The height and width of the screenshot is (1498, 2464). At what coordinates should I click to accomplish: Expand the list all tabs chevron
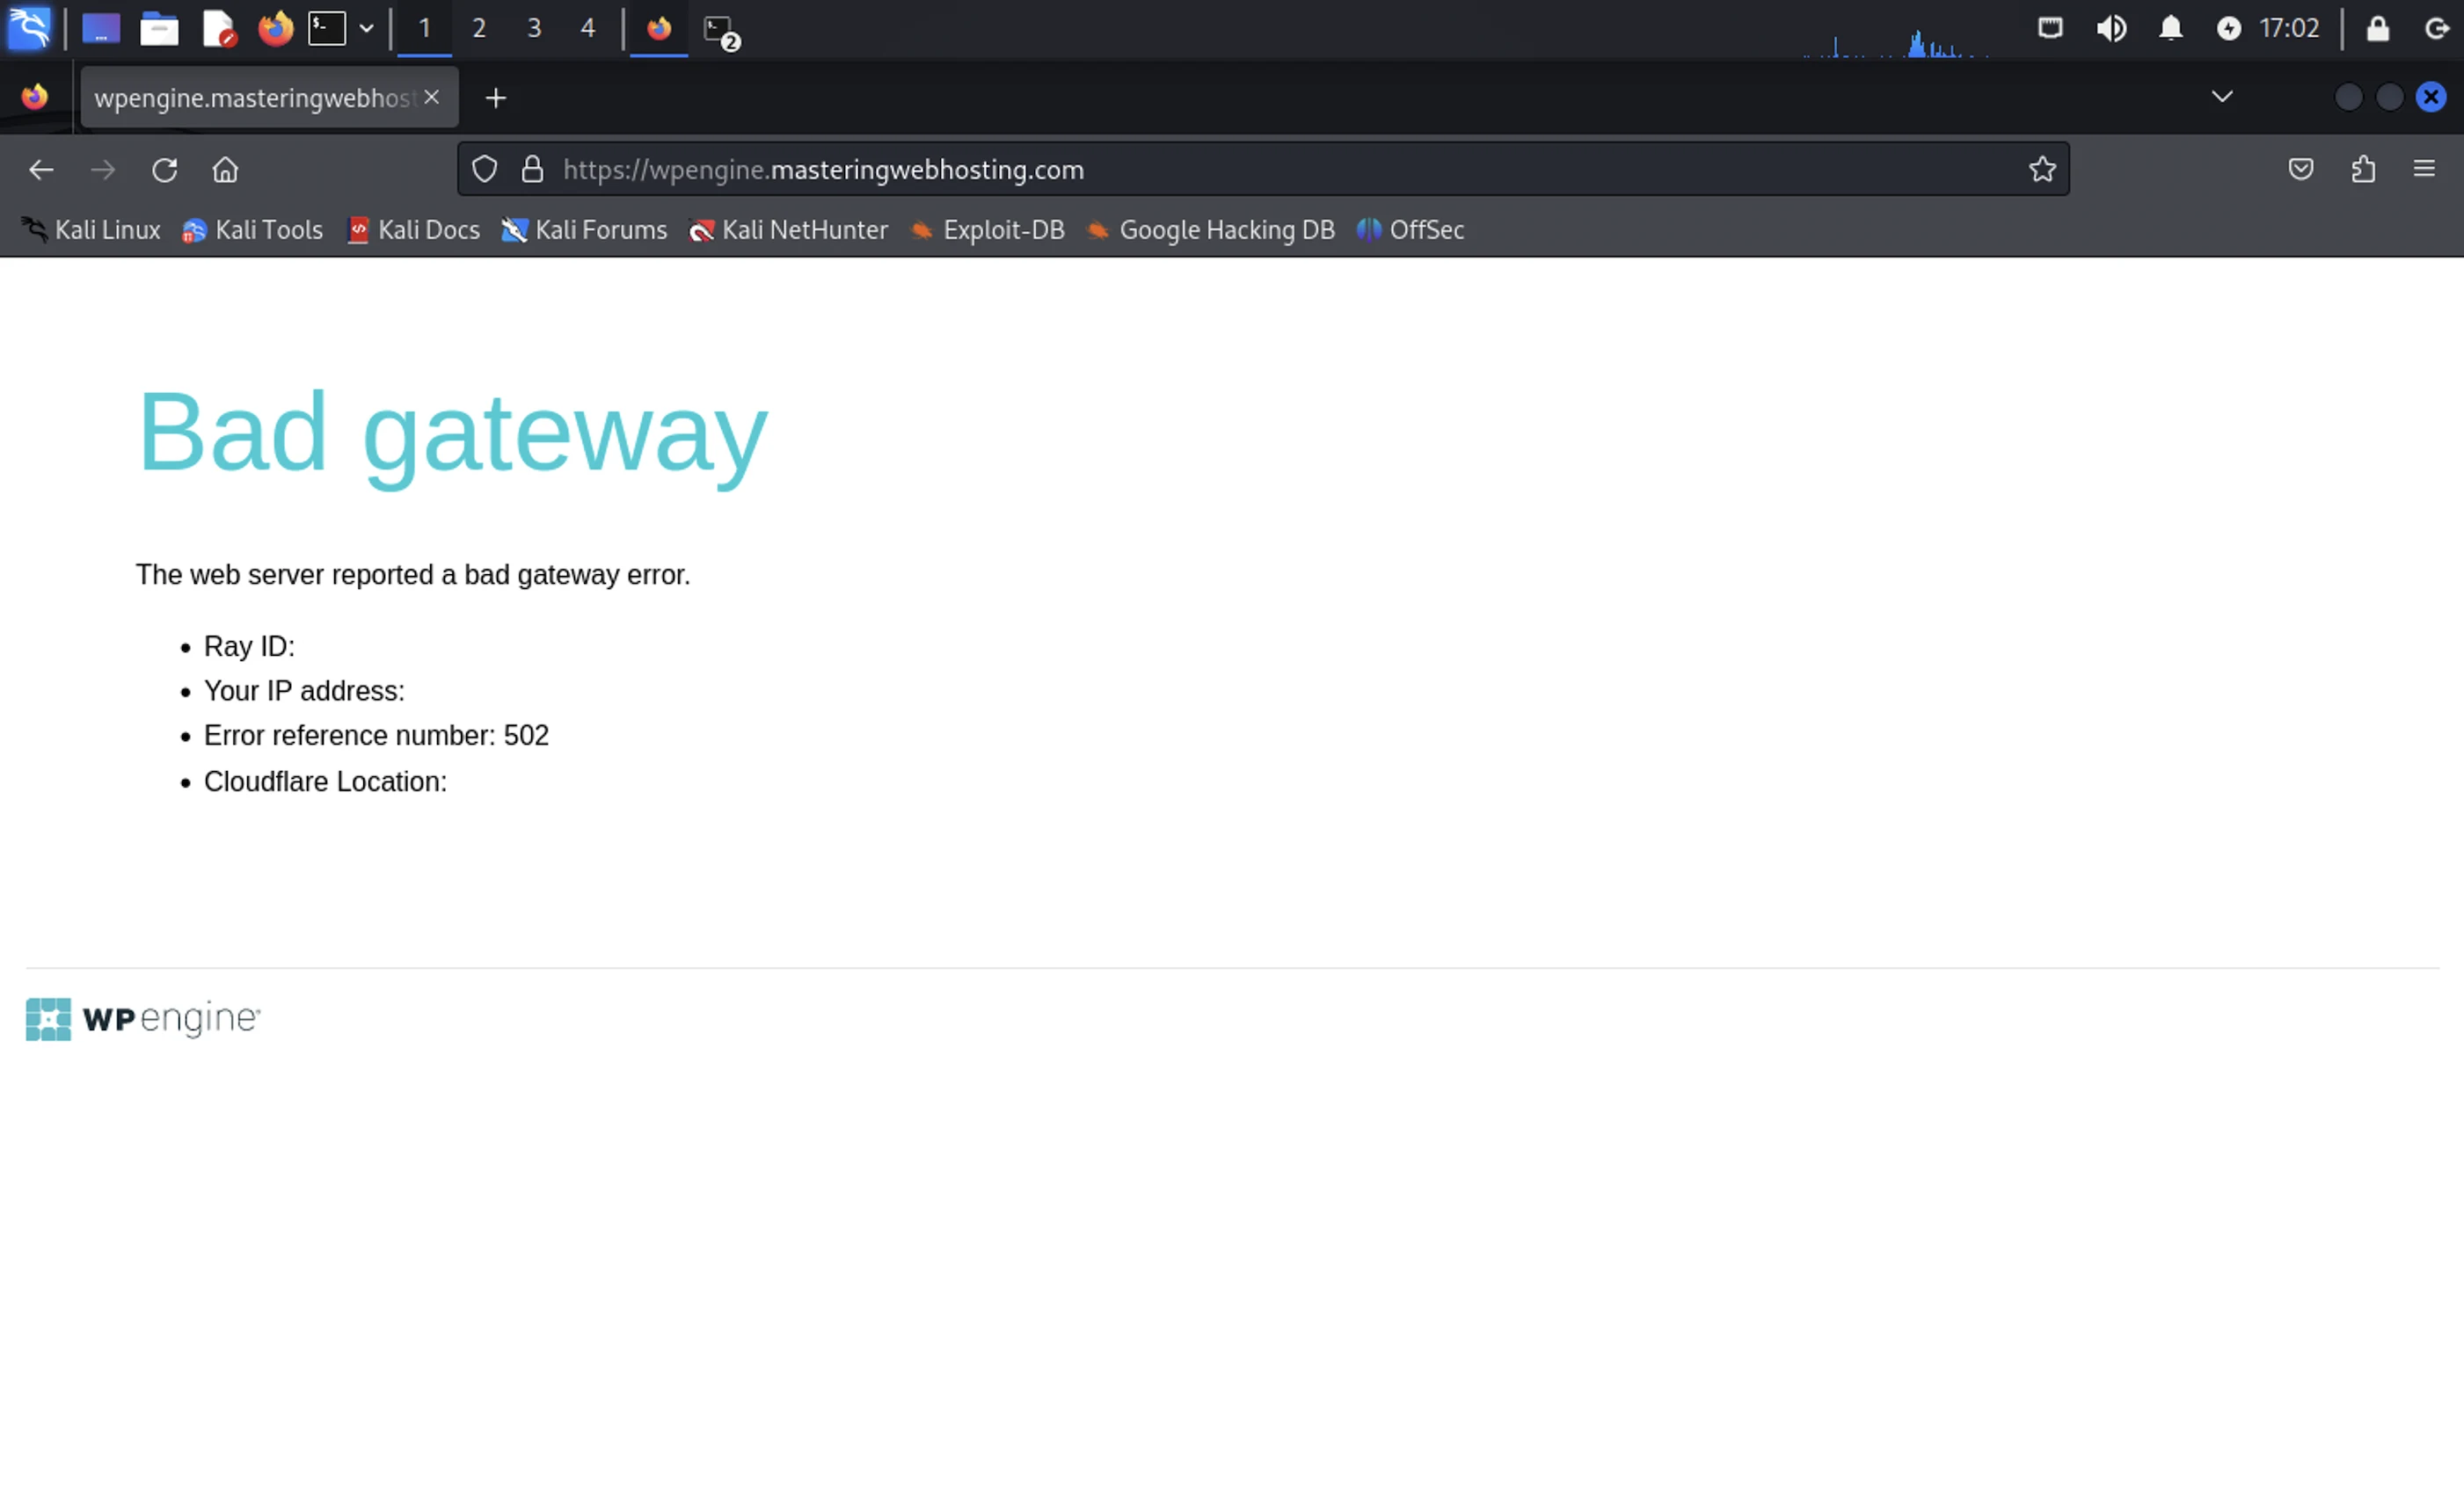[2222, 97]
